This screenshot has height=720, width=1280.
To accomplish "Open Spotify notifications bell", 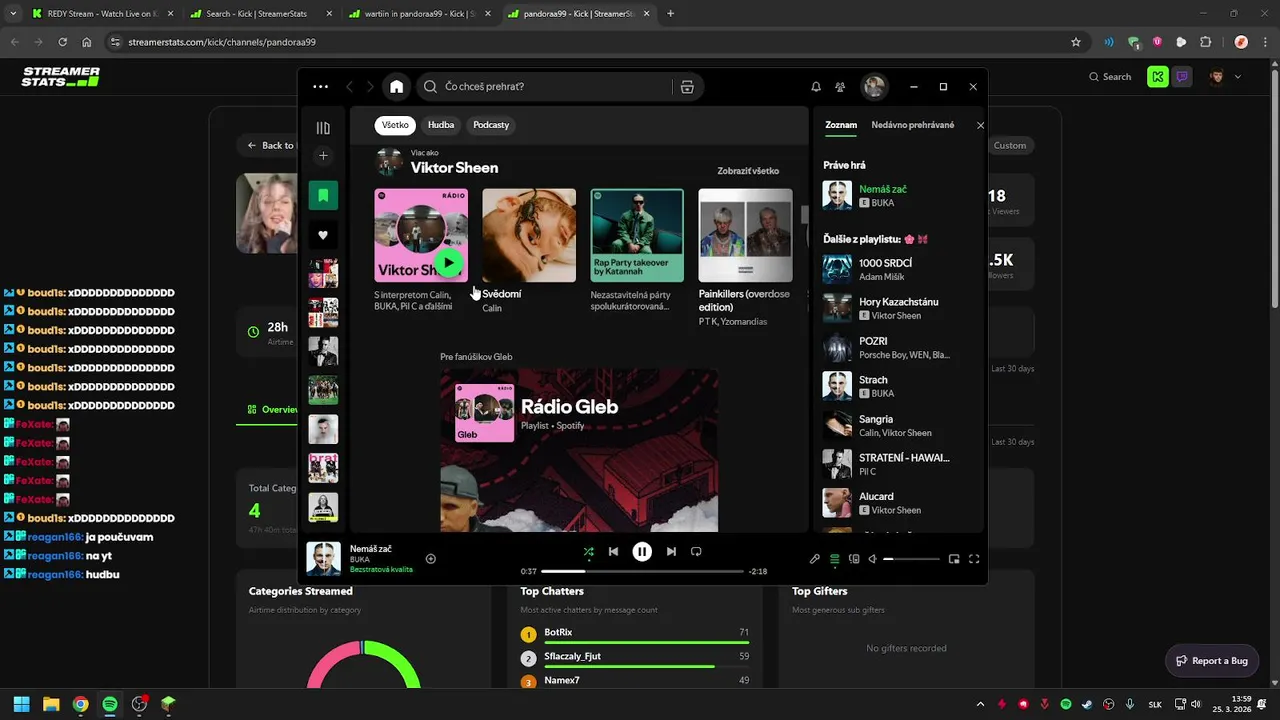I will (x=816, y=87).
